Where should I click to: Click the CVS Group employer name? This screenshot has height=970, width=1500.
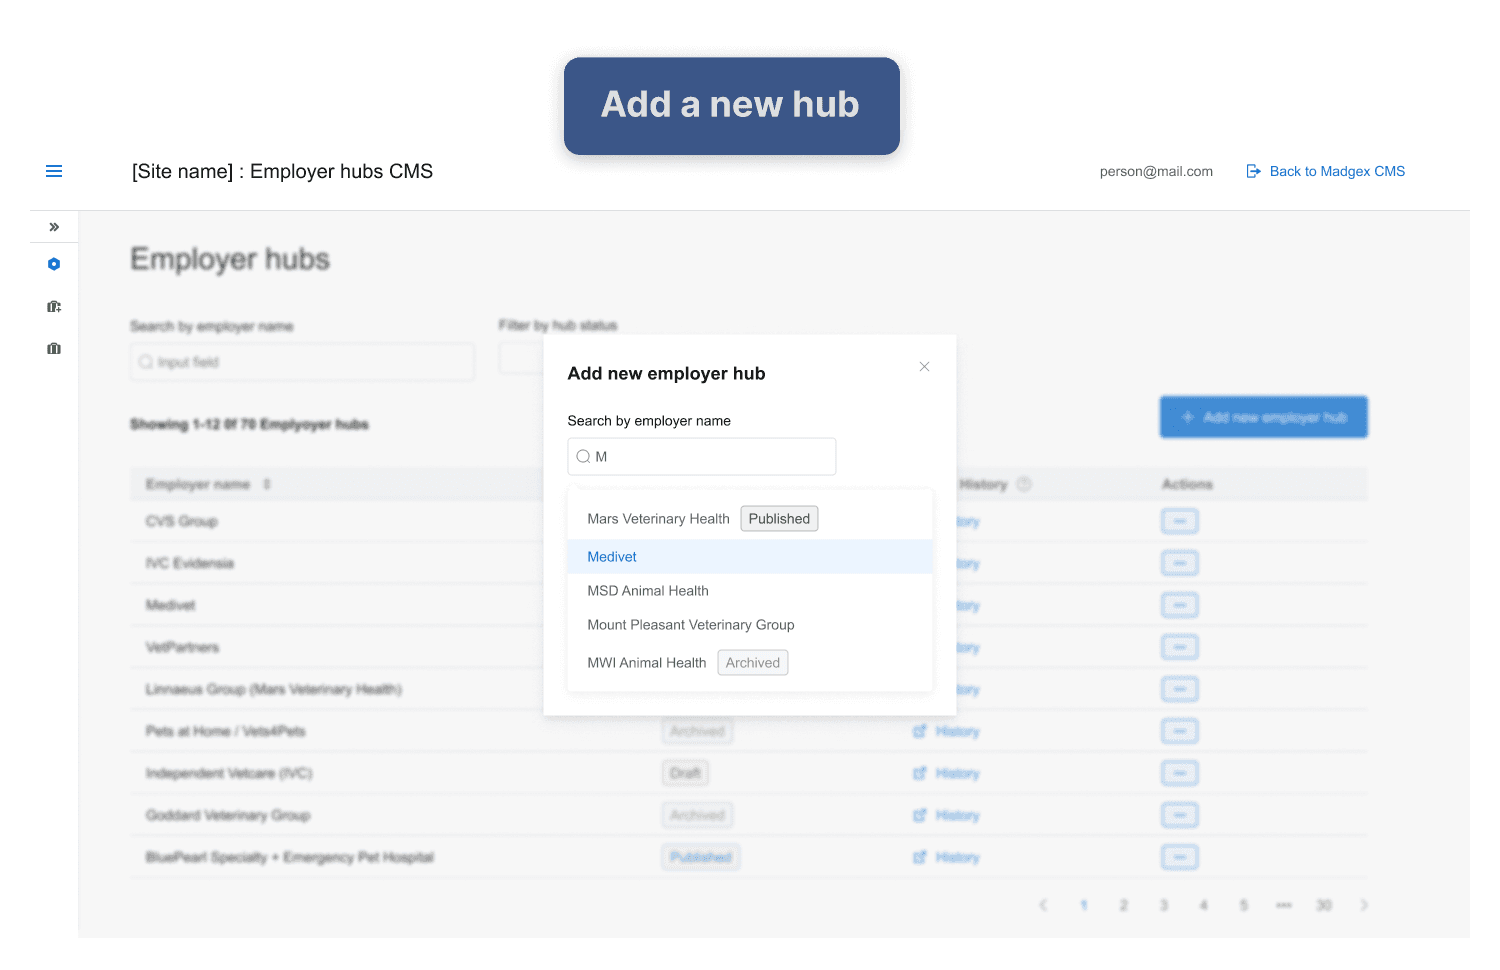pyautogui.click(x=181, y=521)
